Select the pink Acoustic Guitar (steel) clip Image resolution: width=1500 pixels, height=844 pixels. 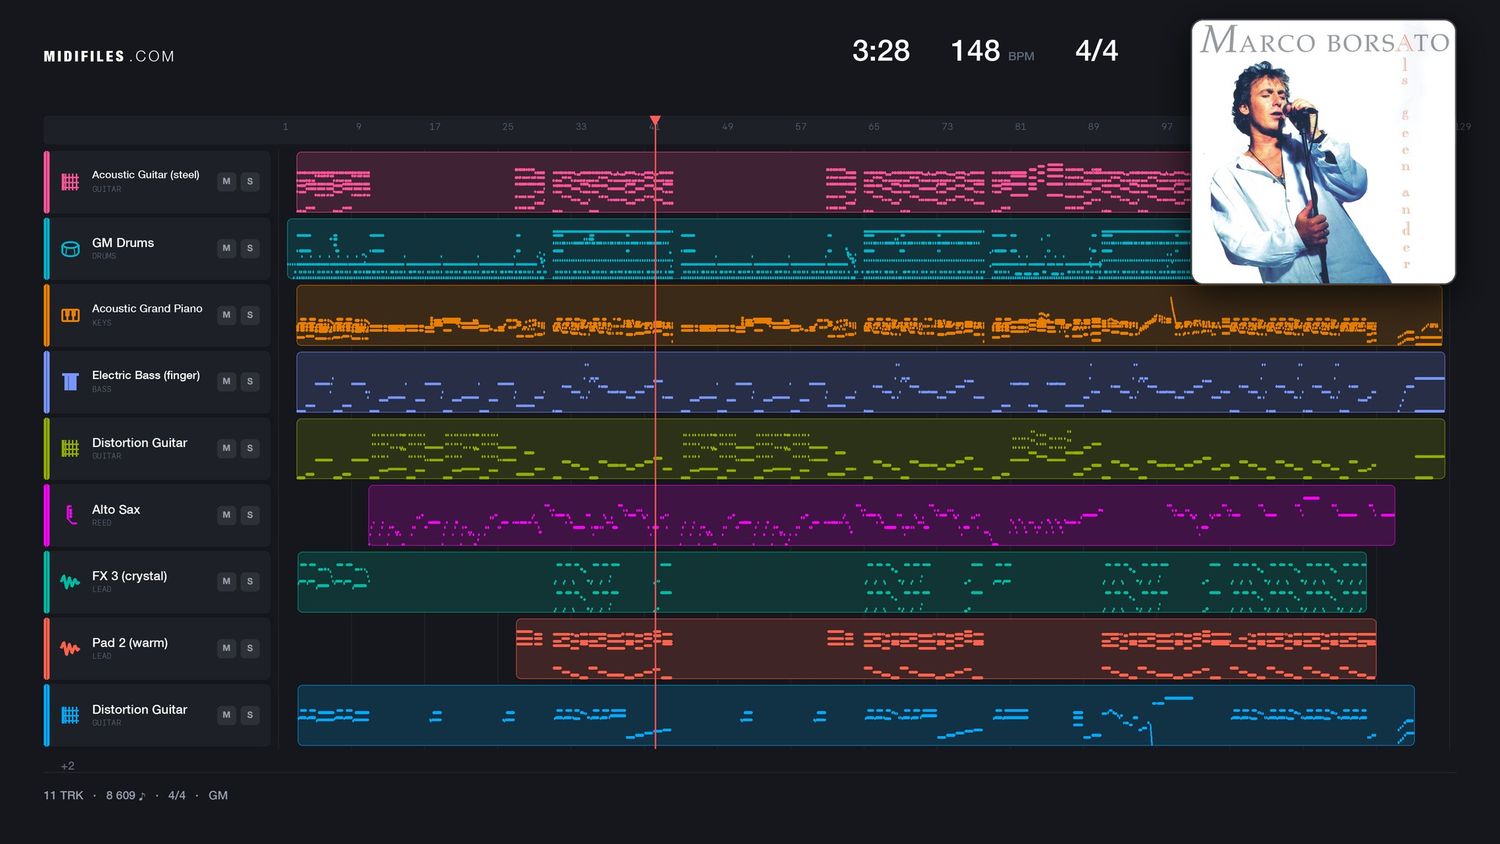pos(744,182)
